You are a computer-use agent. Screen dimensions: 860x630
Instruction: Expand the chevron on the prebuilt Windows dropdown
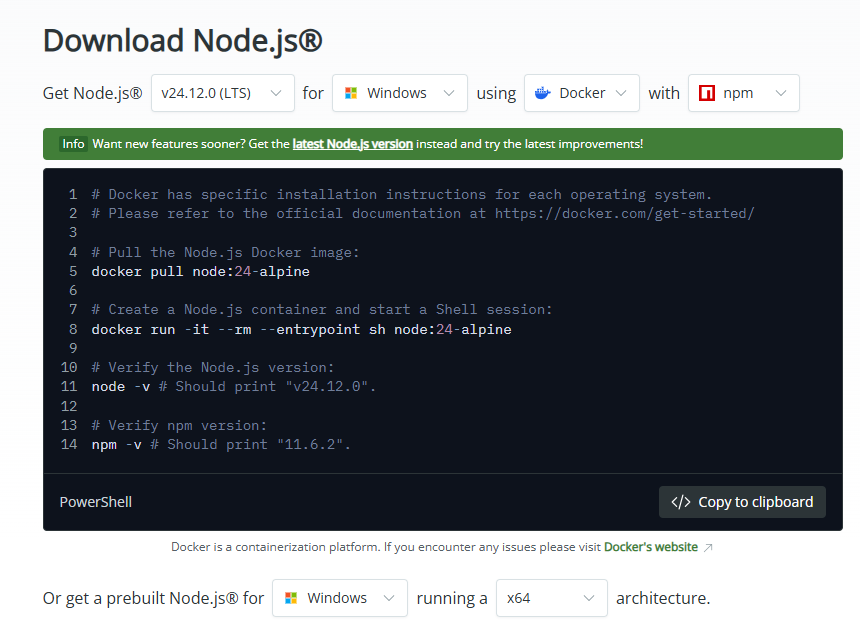[389, 598]
